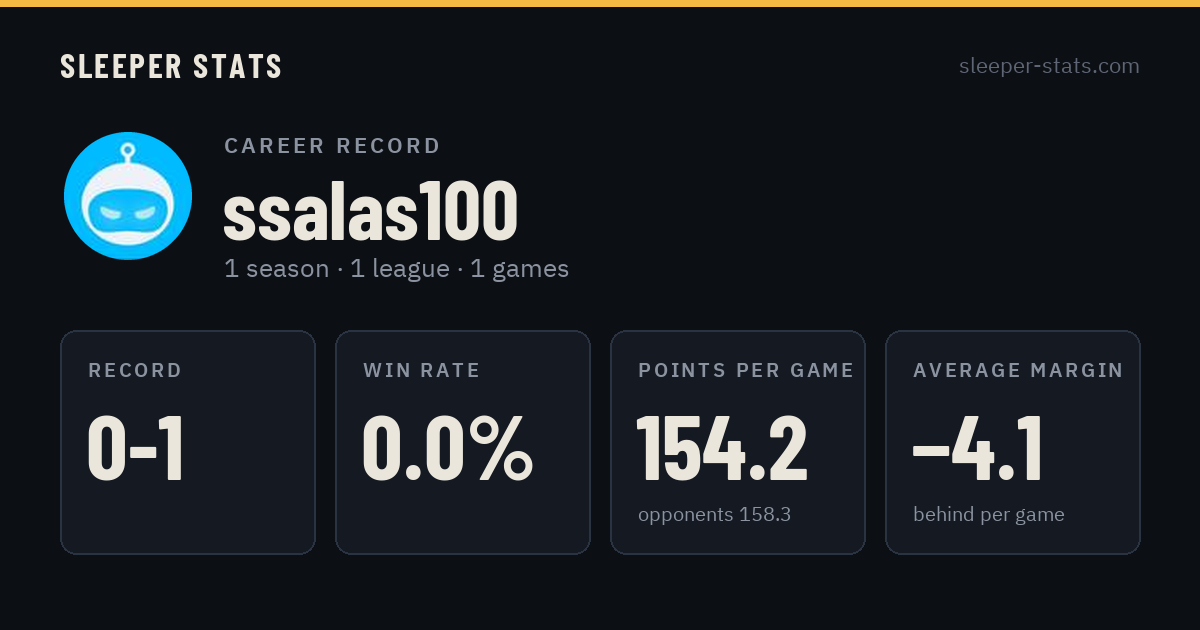Open the AVERAGE MARGIN stat card

(x=1013, y=442)
